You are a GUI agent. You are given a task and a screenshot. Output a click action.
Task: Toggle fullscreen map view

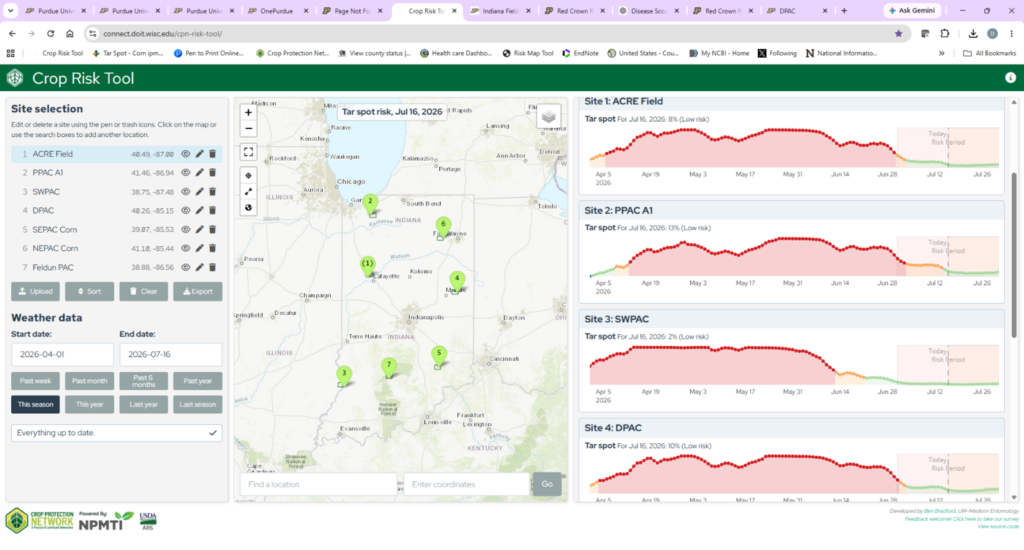click(x=248, y=152)
